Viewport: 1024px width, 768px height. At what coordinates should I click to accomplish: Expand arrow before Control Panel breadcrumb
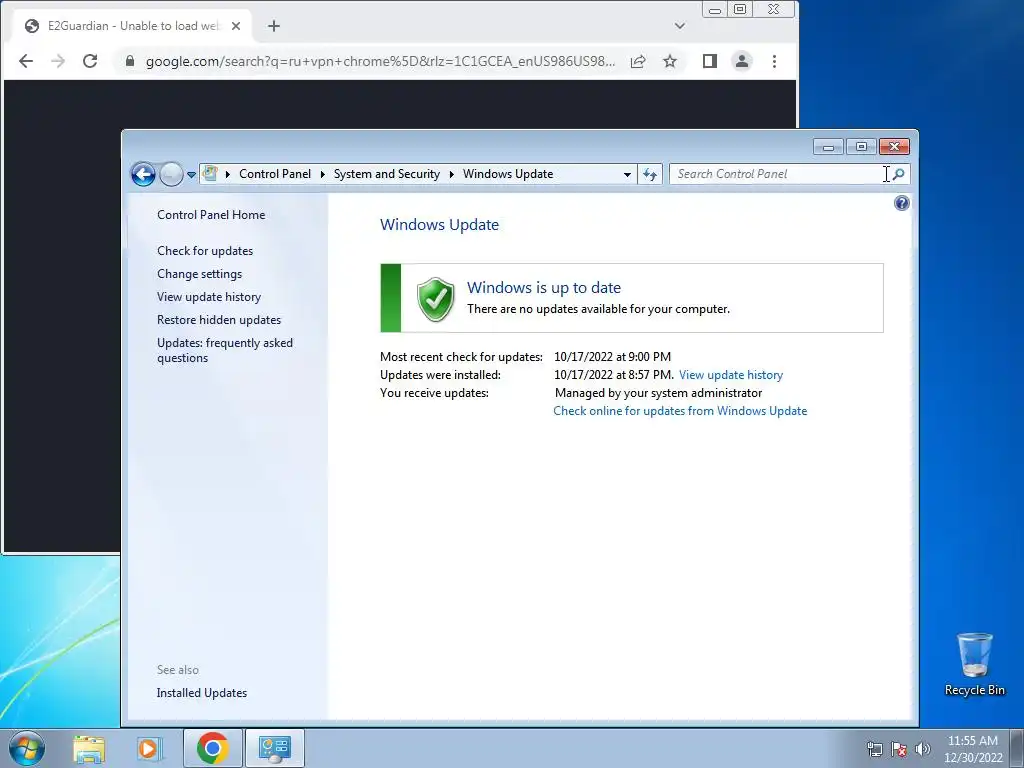pos(227,174)
